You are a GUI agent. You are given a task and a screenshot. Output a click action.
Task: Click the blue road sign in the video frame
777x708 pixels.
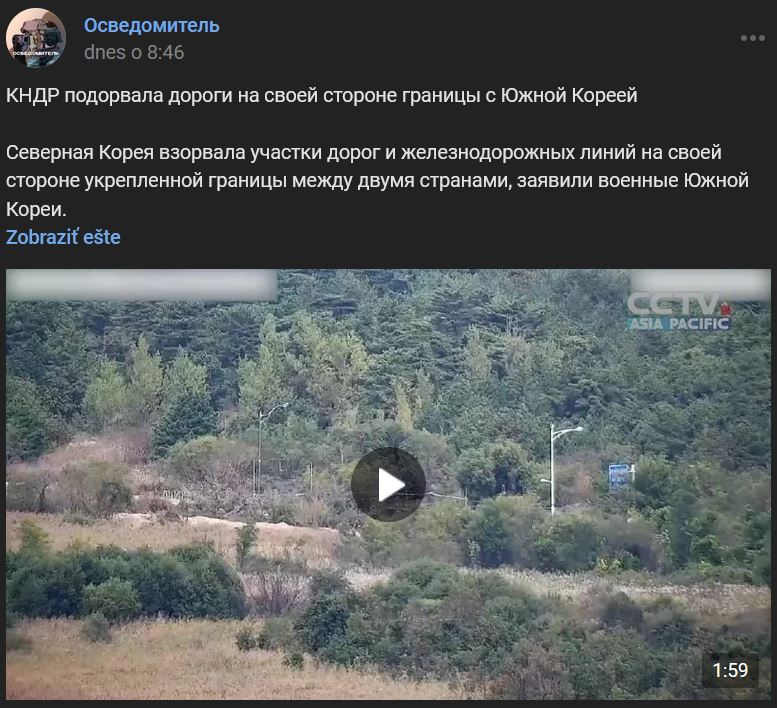coord(620,476)
